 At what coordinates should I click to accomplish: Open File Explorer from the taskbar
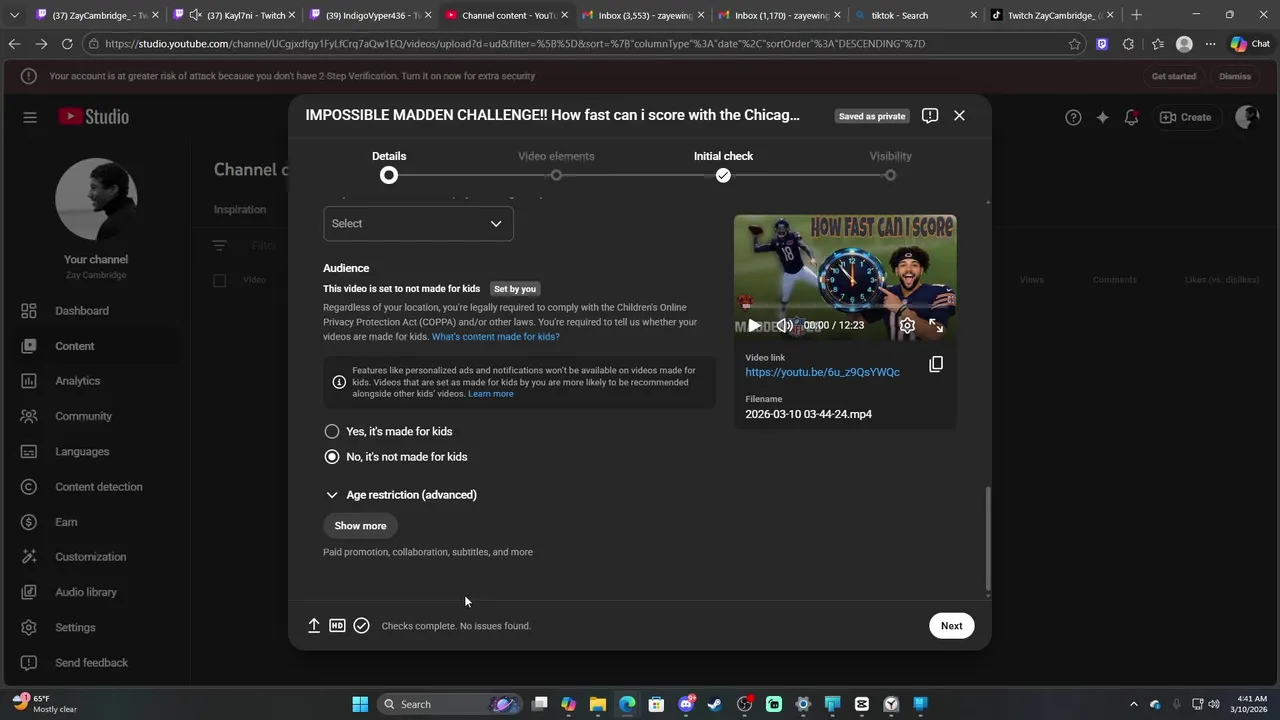click(x=598, y=704)
